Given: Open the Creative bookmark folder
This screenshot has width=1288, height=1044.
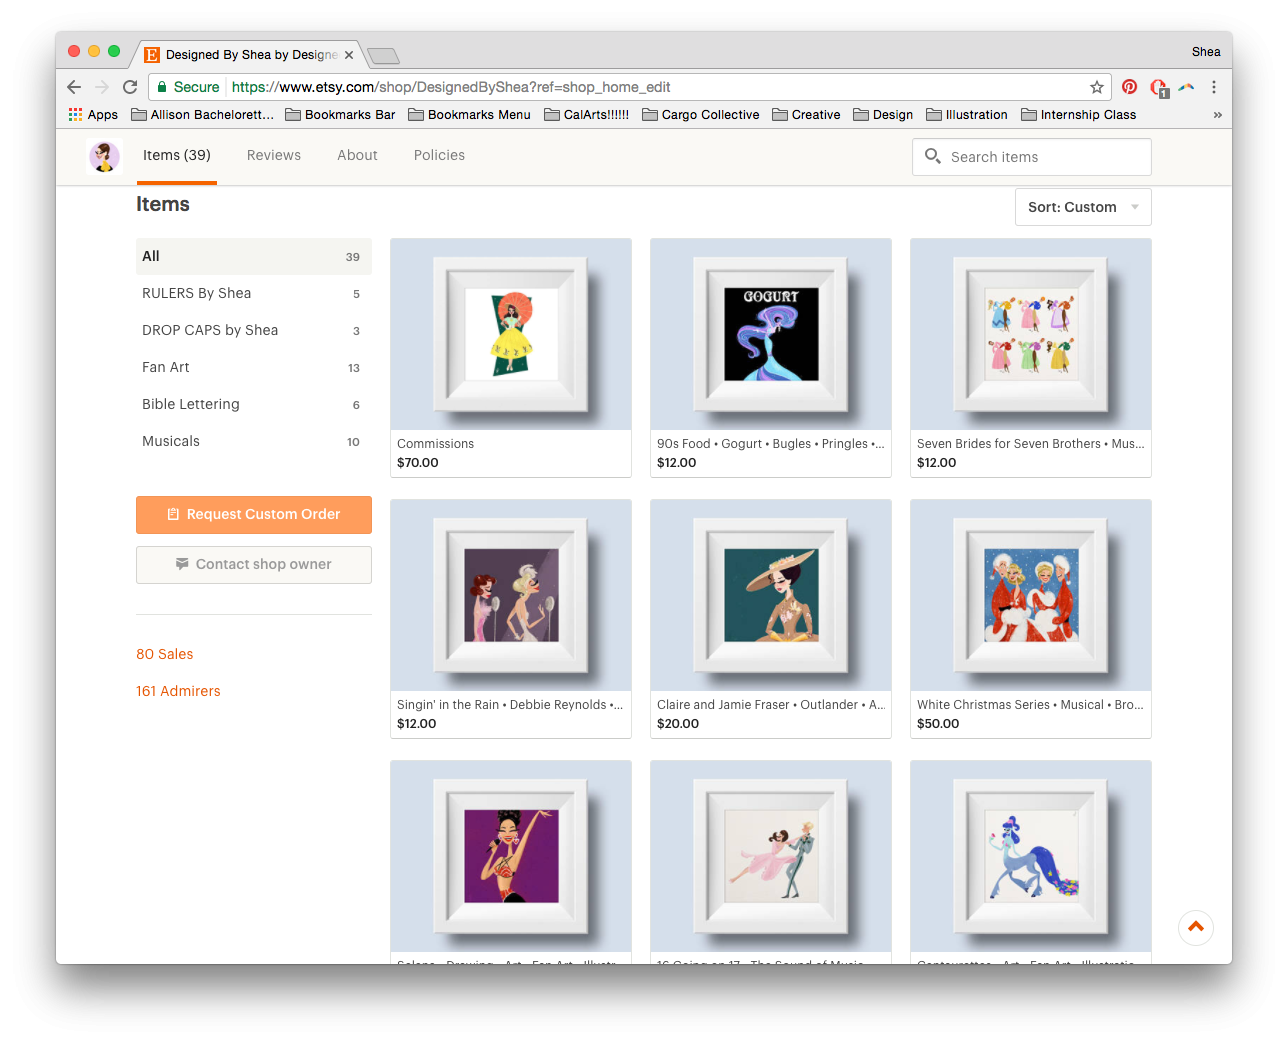Looking at the screenshot, I should click(806, 115).
